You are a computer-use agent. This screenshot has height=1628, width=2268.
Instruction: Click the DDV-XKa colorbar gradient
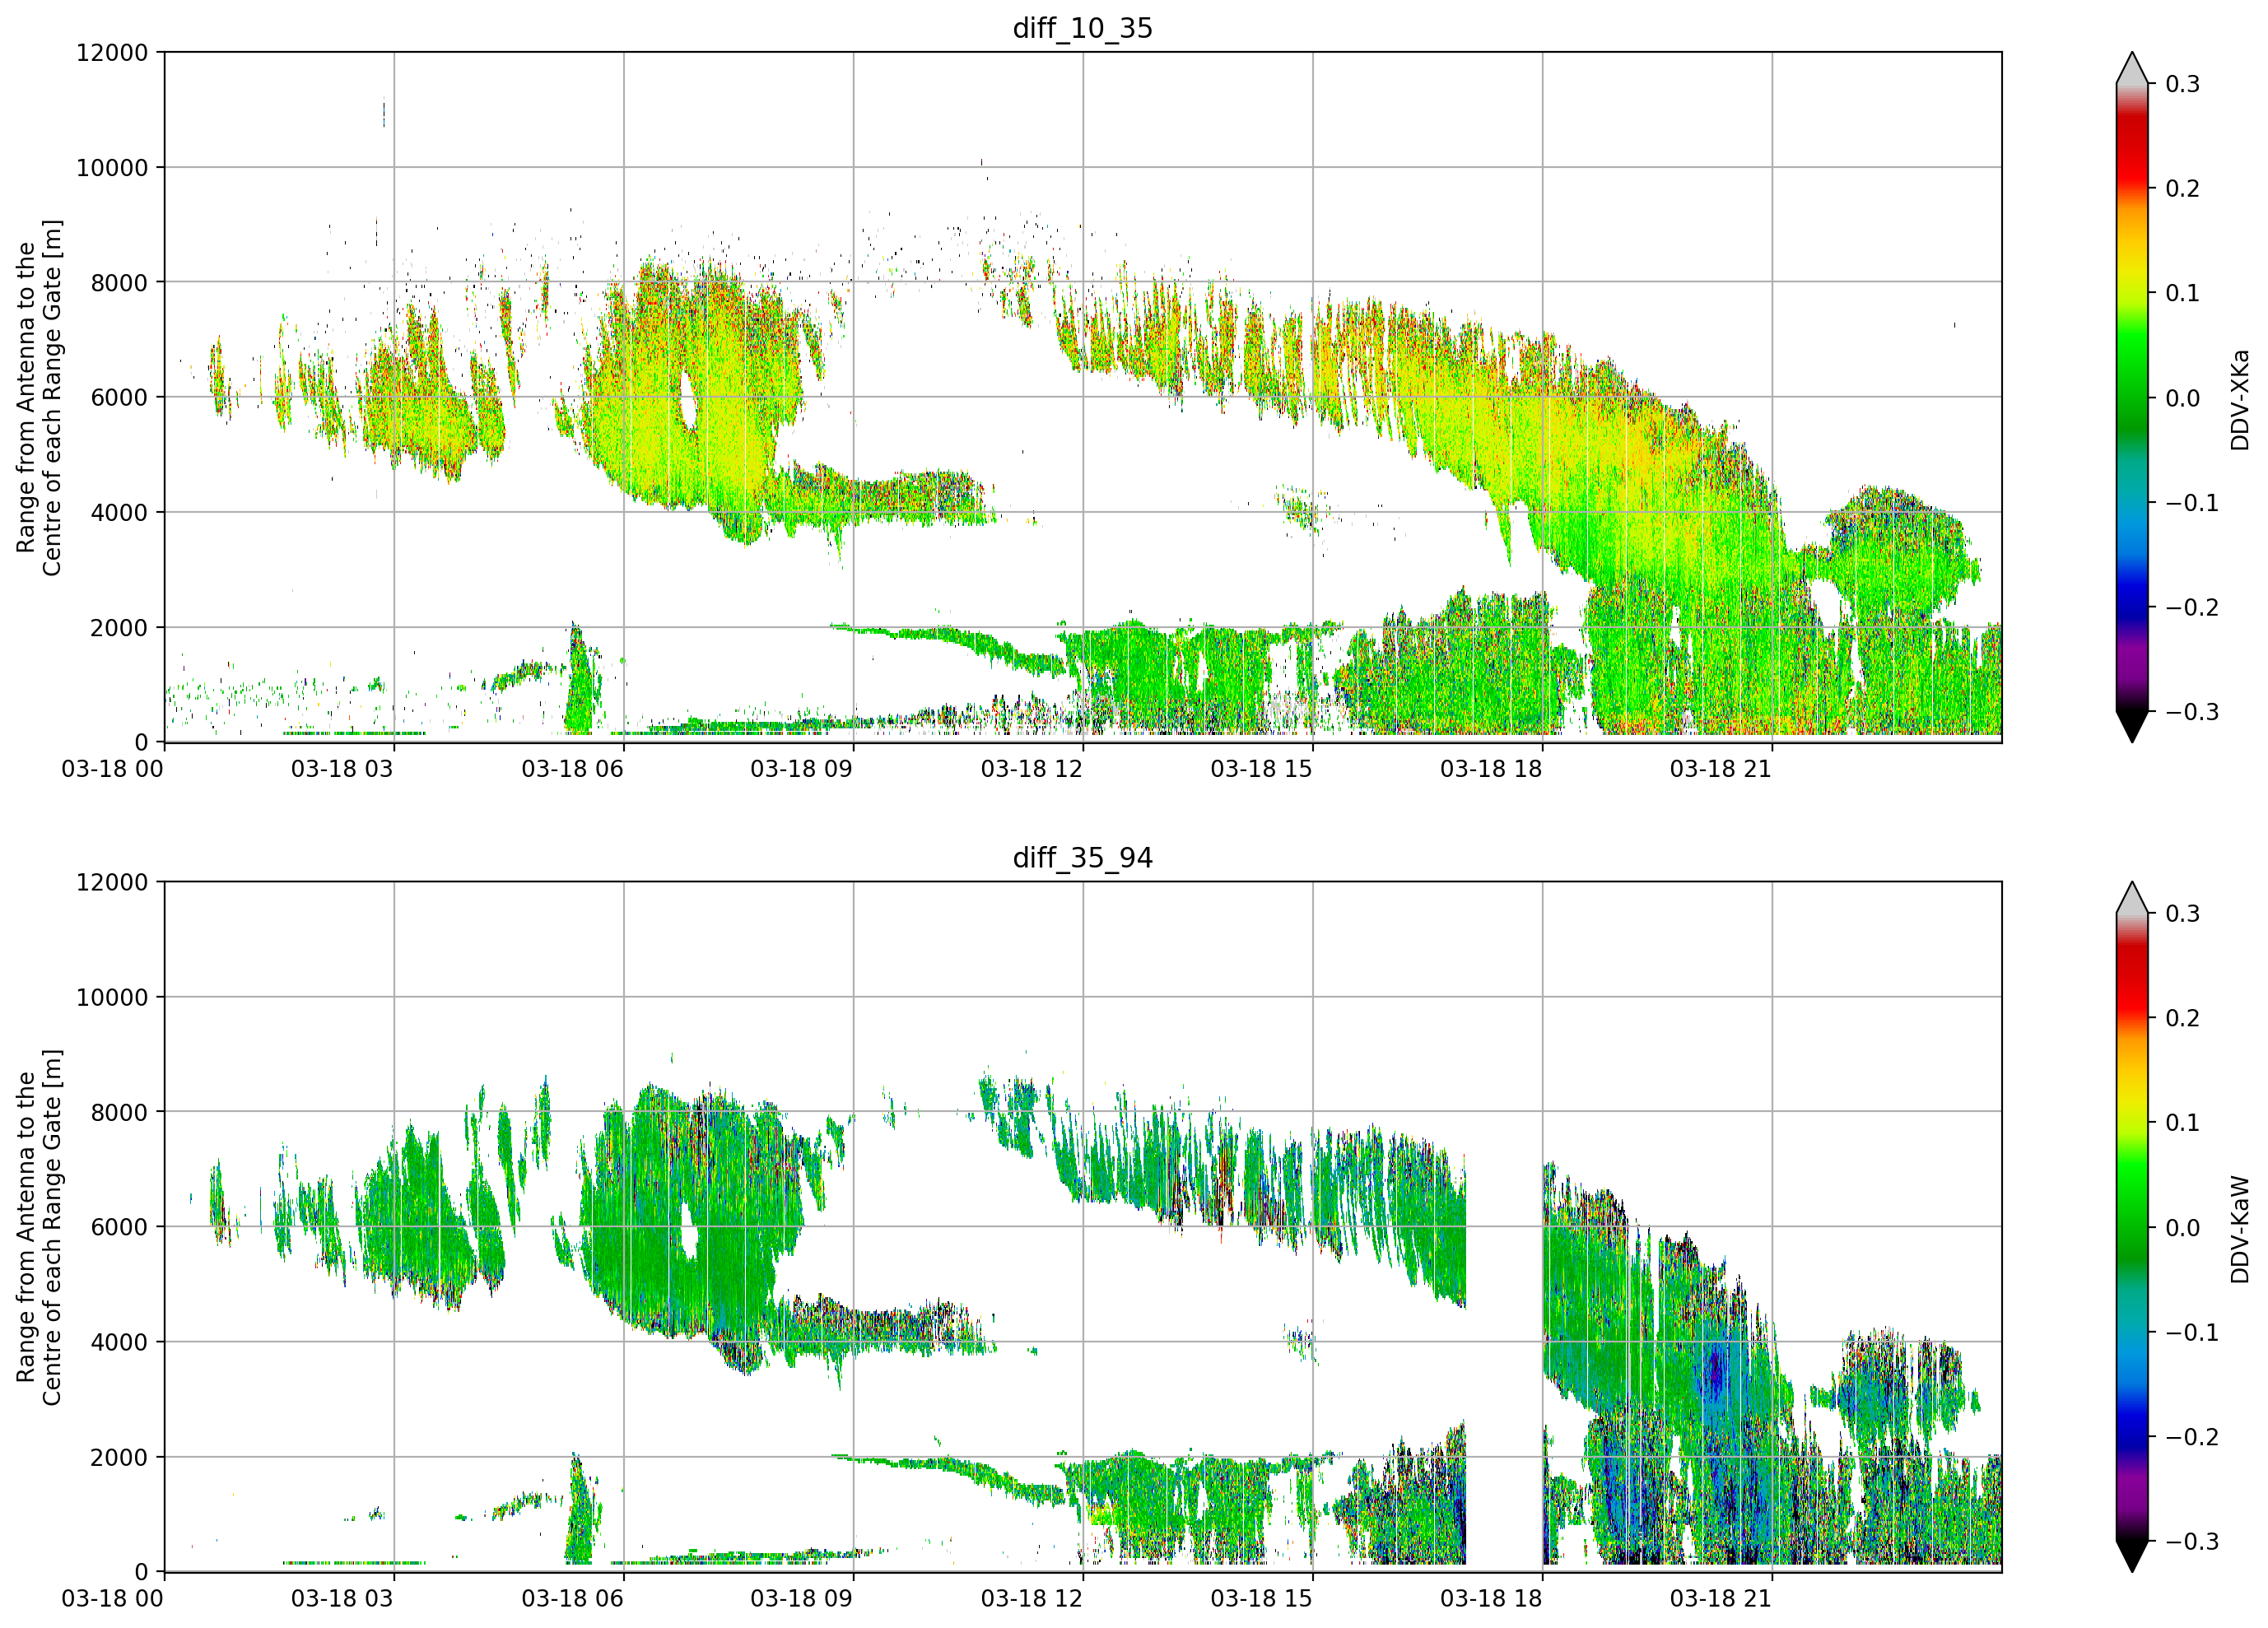2132,397
